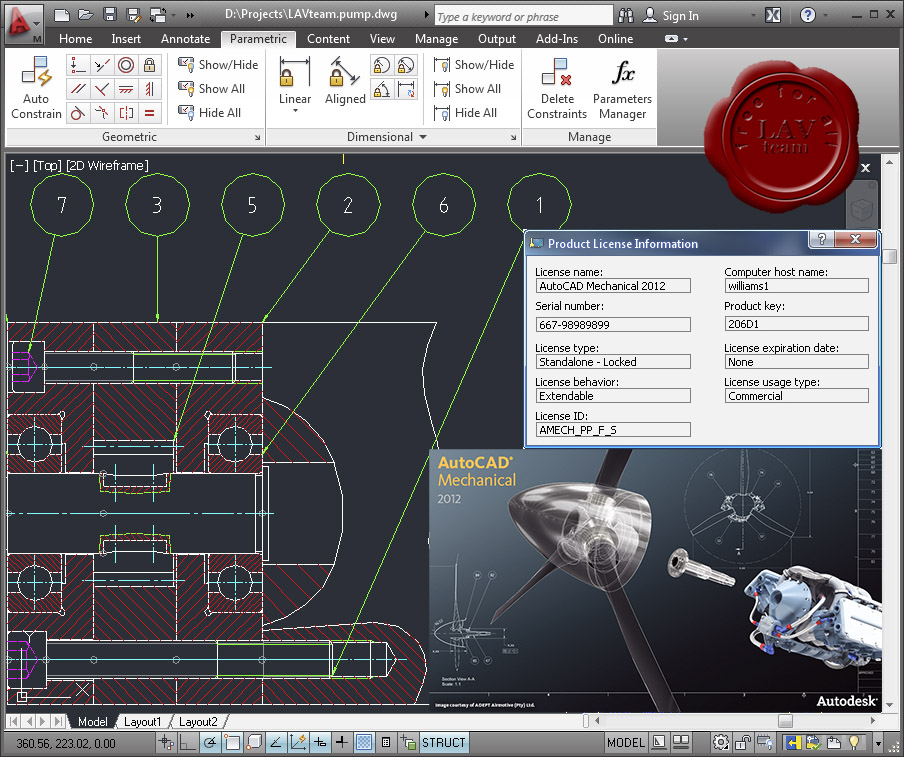904x757 pixels.
Task: Apply the Equal constraint
Action: pyautogui.click(x=149, y=113)
